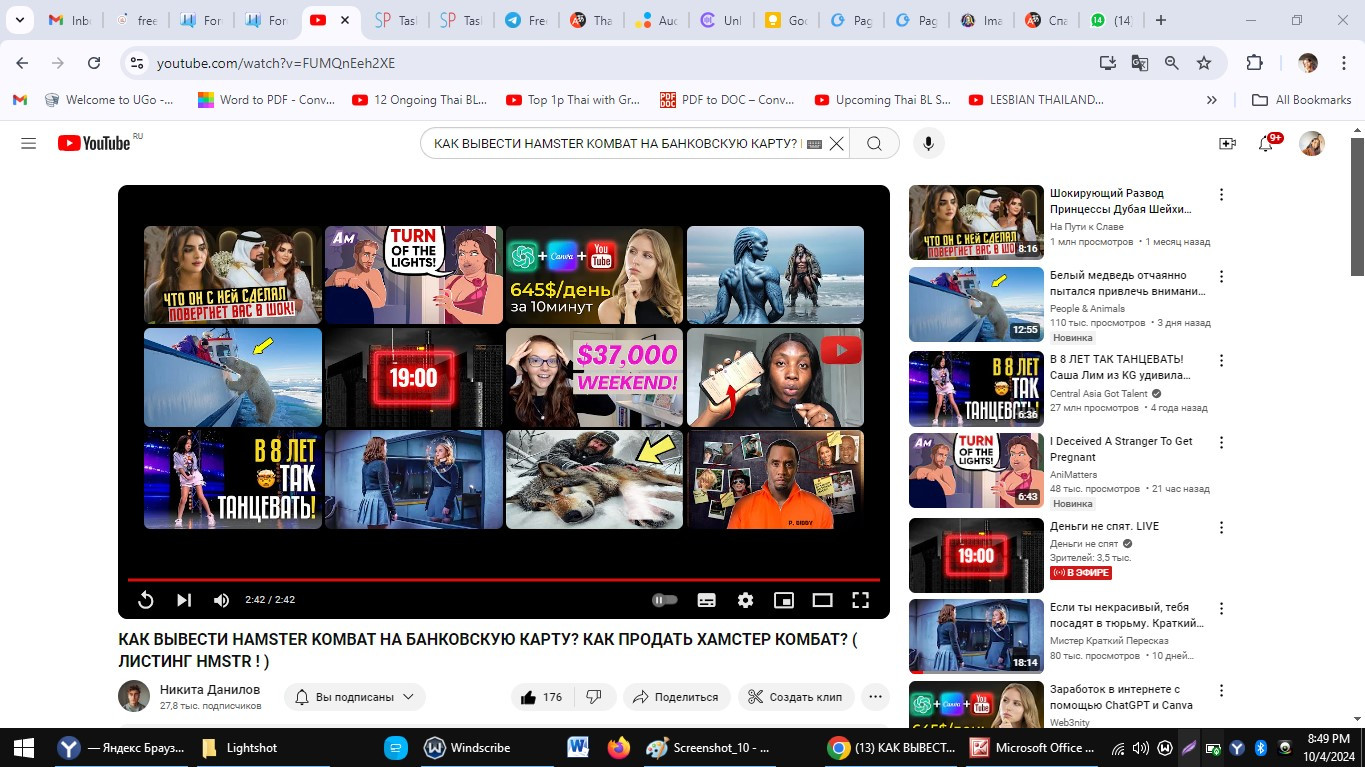This screenshot has height=767, width=1365.
Task: Switch to miniplayer mode
Action: [x=784, y=600]
